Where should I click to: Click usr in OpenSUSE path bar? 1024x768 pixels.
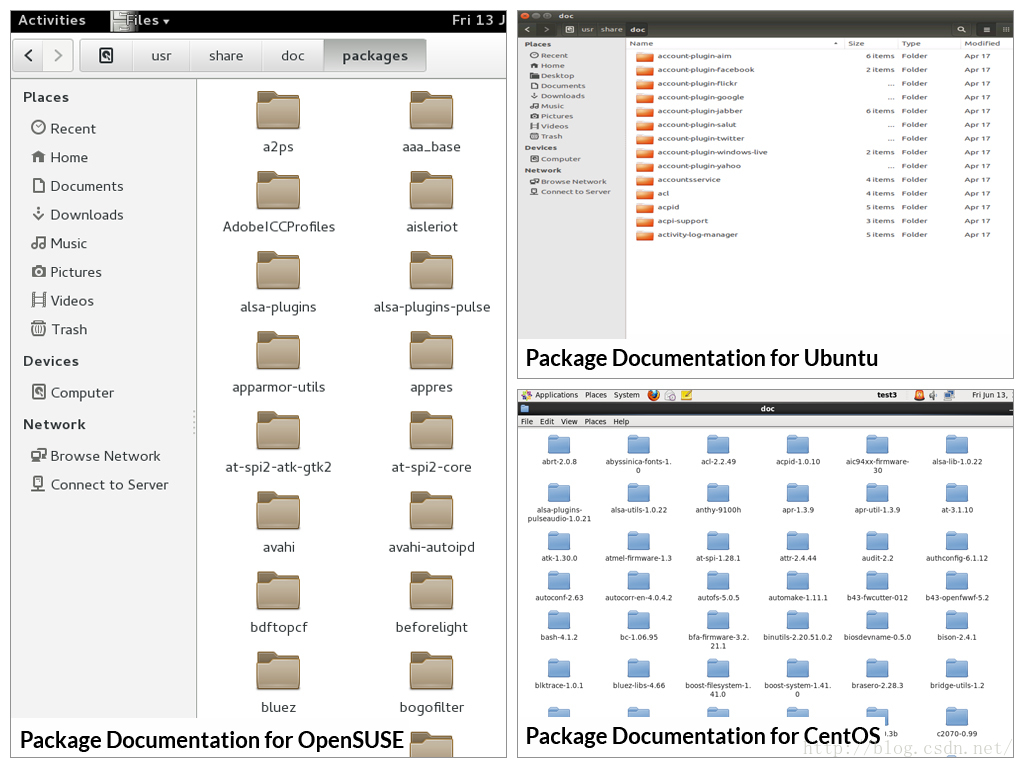(x=161, y=56)
